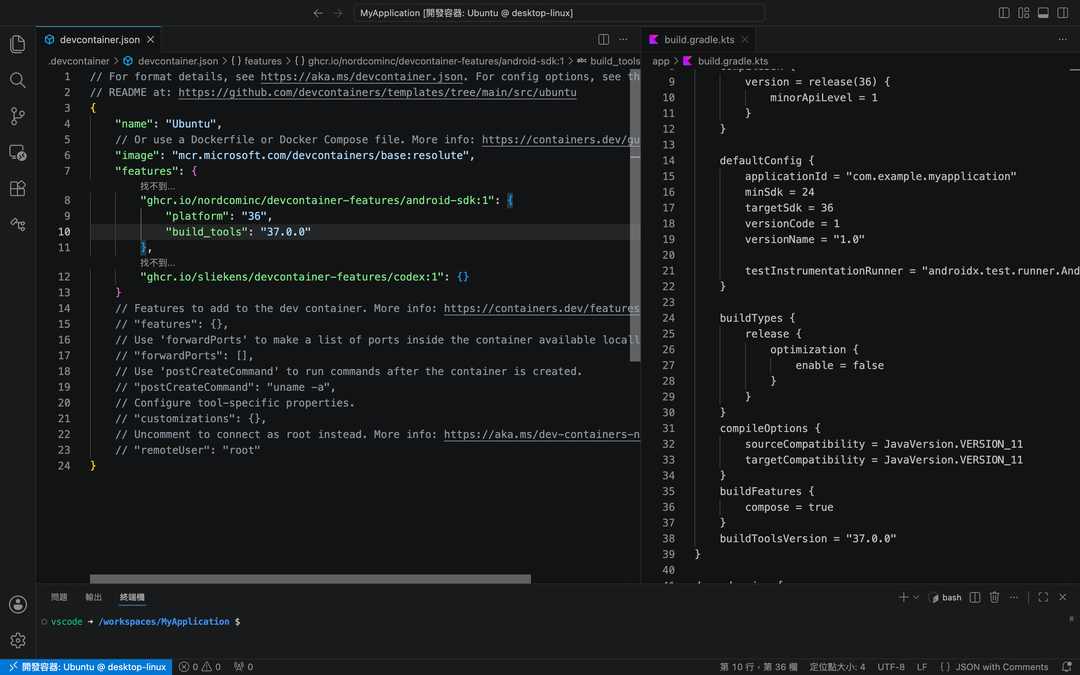The image size is (1080, 675).
Task: Open the Explorer view in activity bar
Action: [18, 44]
